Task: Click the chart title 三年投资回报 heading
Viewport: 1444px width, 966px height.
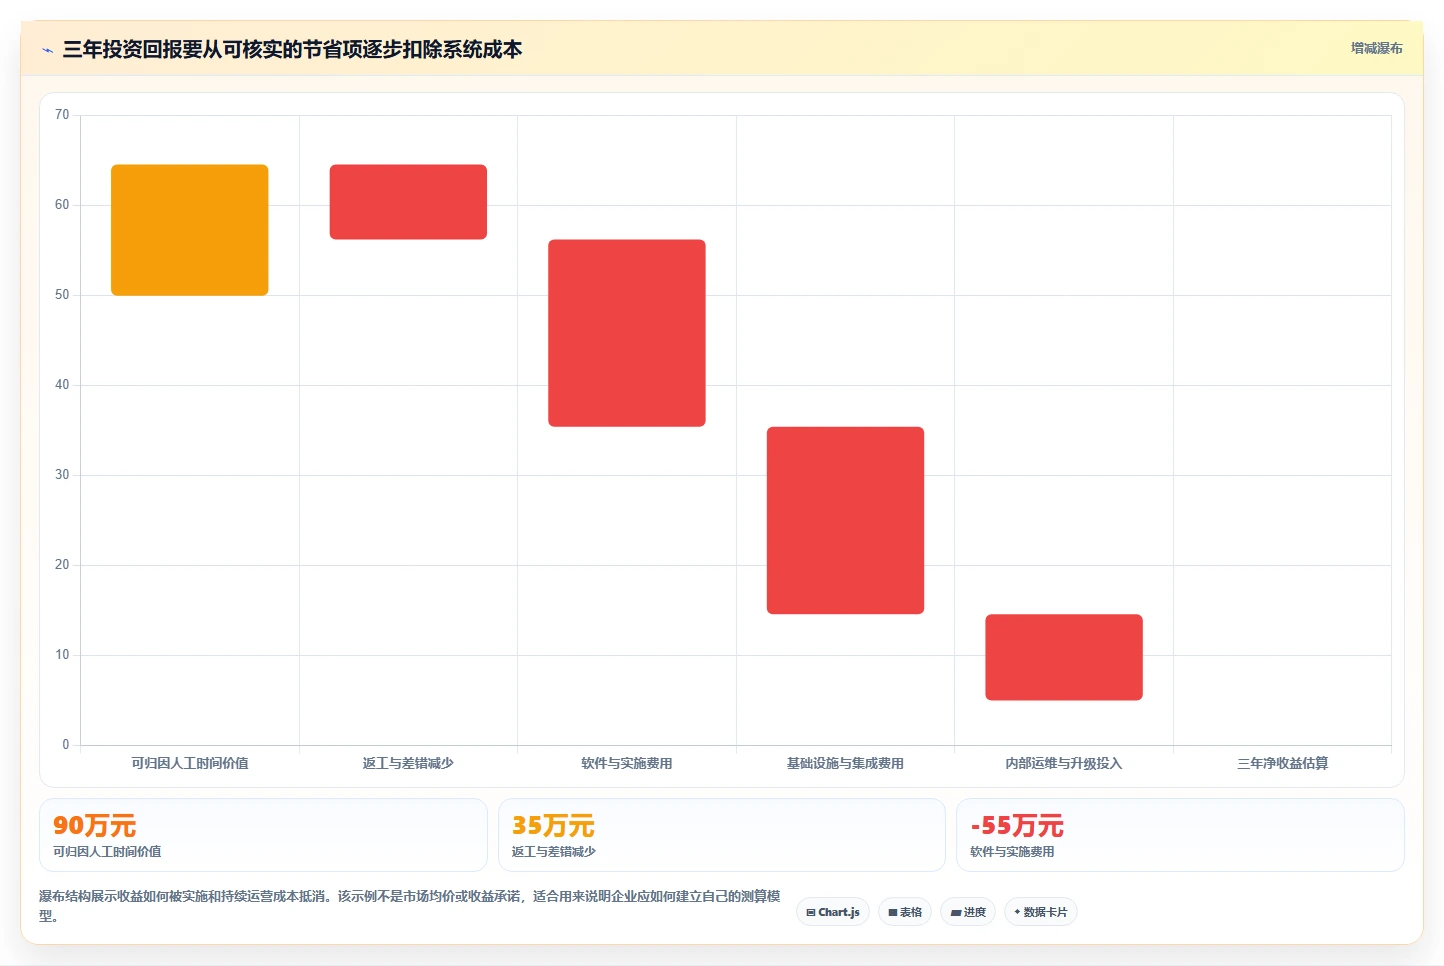Action: click(x=292, y=50)
